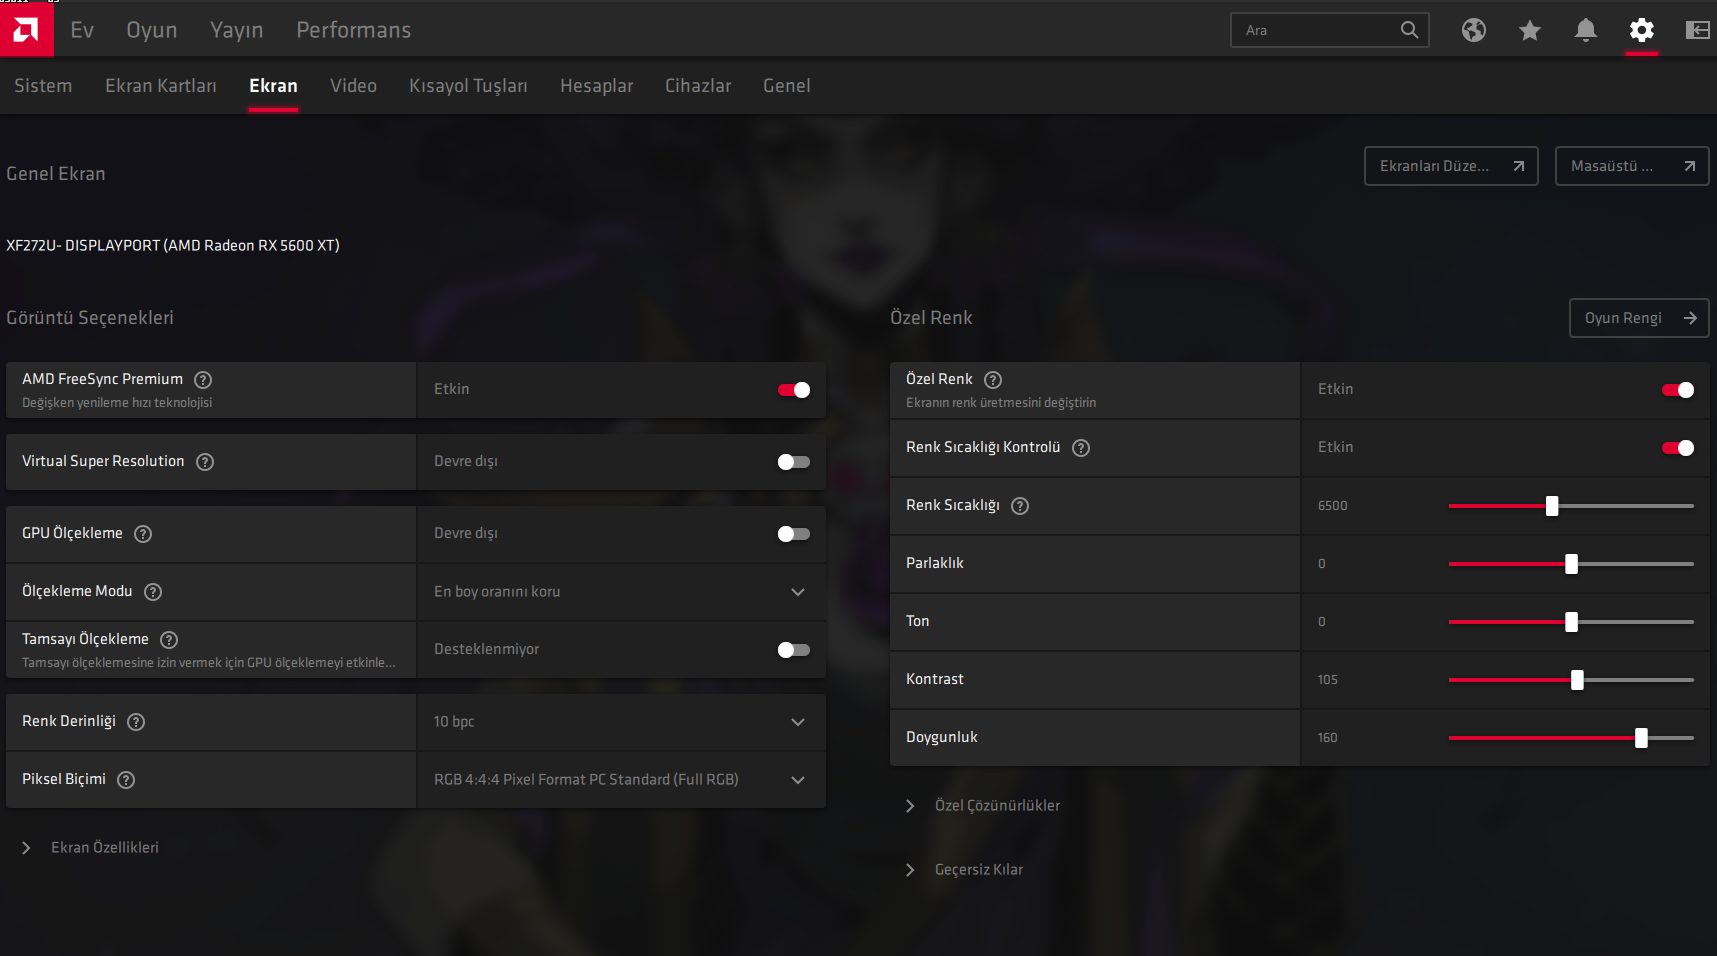Expand Ekran Özellikleri section
1717x956 pixels.
tap(91, 848)
